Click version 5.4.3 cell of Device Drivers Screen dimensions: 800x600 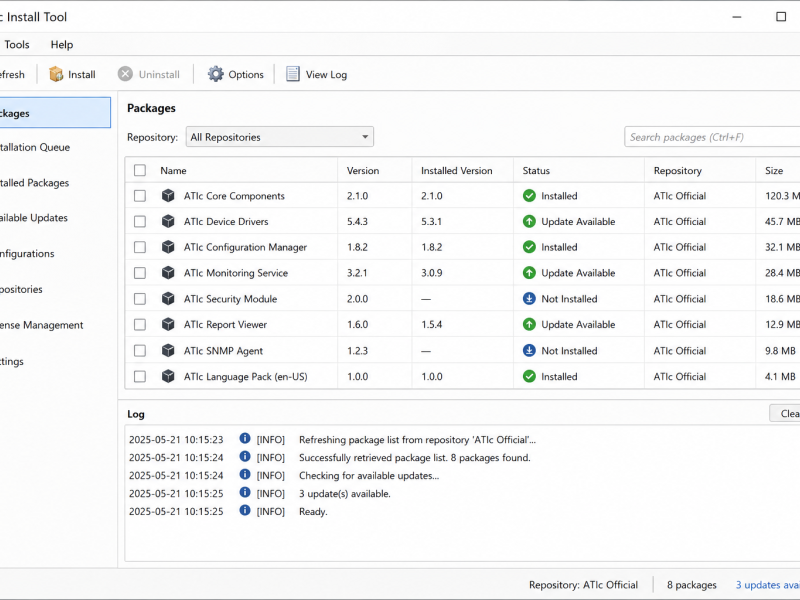click(357, 221)
